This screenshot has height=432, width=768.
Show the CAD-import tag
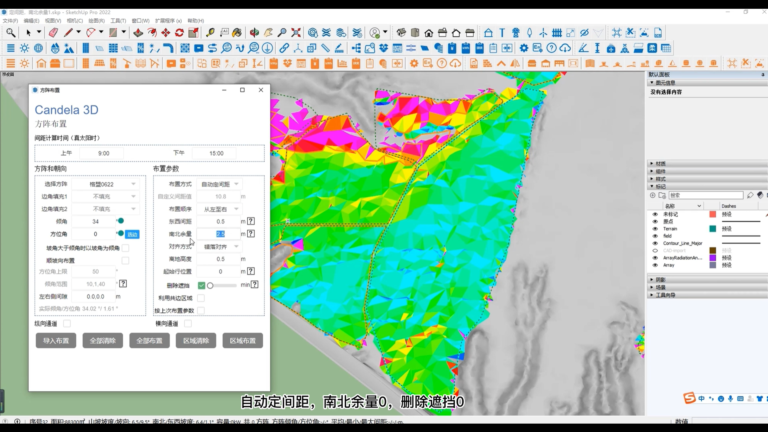pyautogui.click(x=655, y=250)
